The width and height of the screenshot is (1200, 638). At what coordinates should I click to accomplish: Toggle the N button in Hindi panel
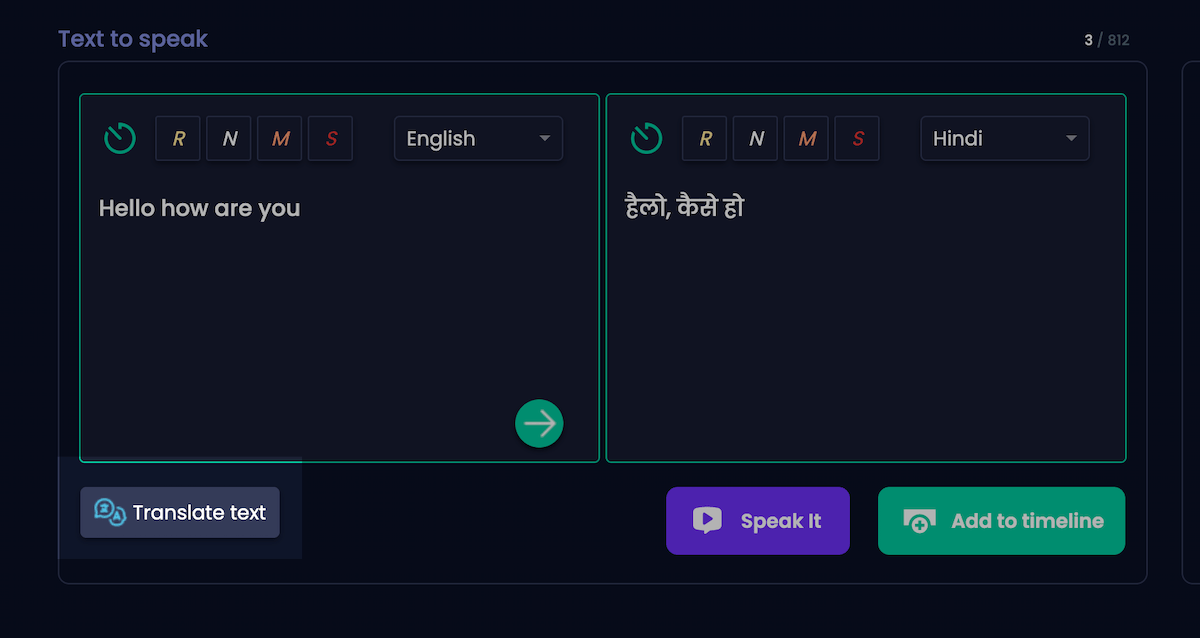coord(756,139)
